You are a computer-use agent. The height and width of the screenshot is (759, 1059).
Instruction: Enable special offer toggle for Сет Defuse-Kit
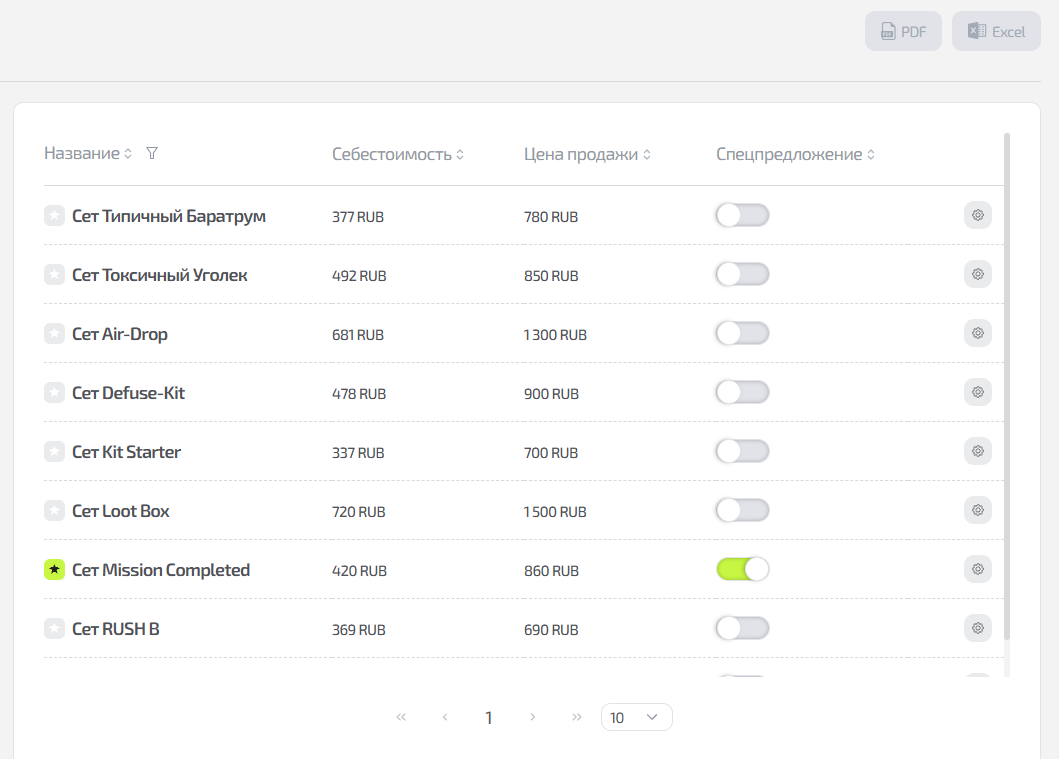[x=742, y=392]
